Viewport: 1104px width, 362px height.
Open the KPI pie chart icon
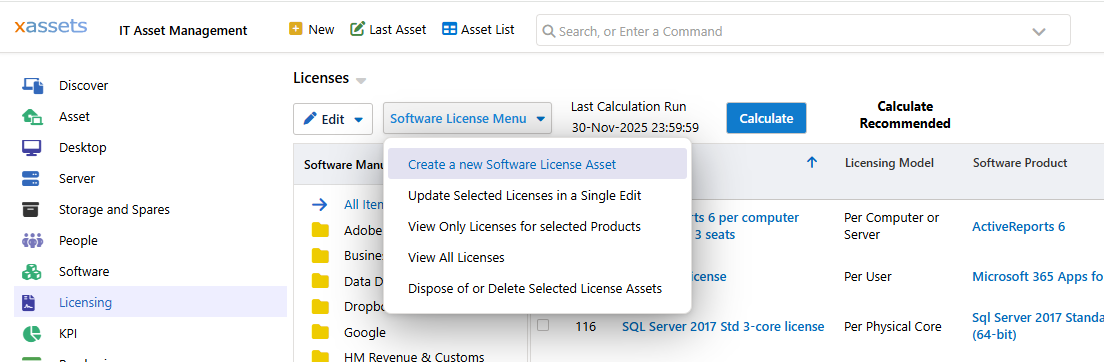tap(31, 333)
